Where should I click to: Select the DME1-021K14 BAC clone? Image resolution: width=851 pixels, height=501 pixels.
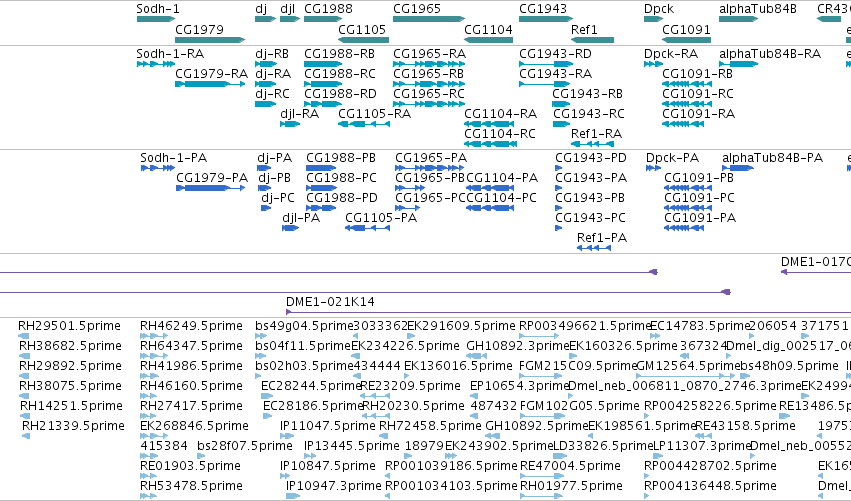pyautogui.click(x=568, y=312)
